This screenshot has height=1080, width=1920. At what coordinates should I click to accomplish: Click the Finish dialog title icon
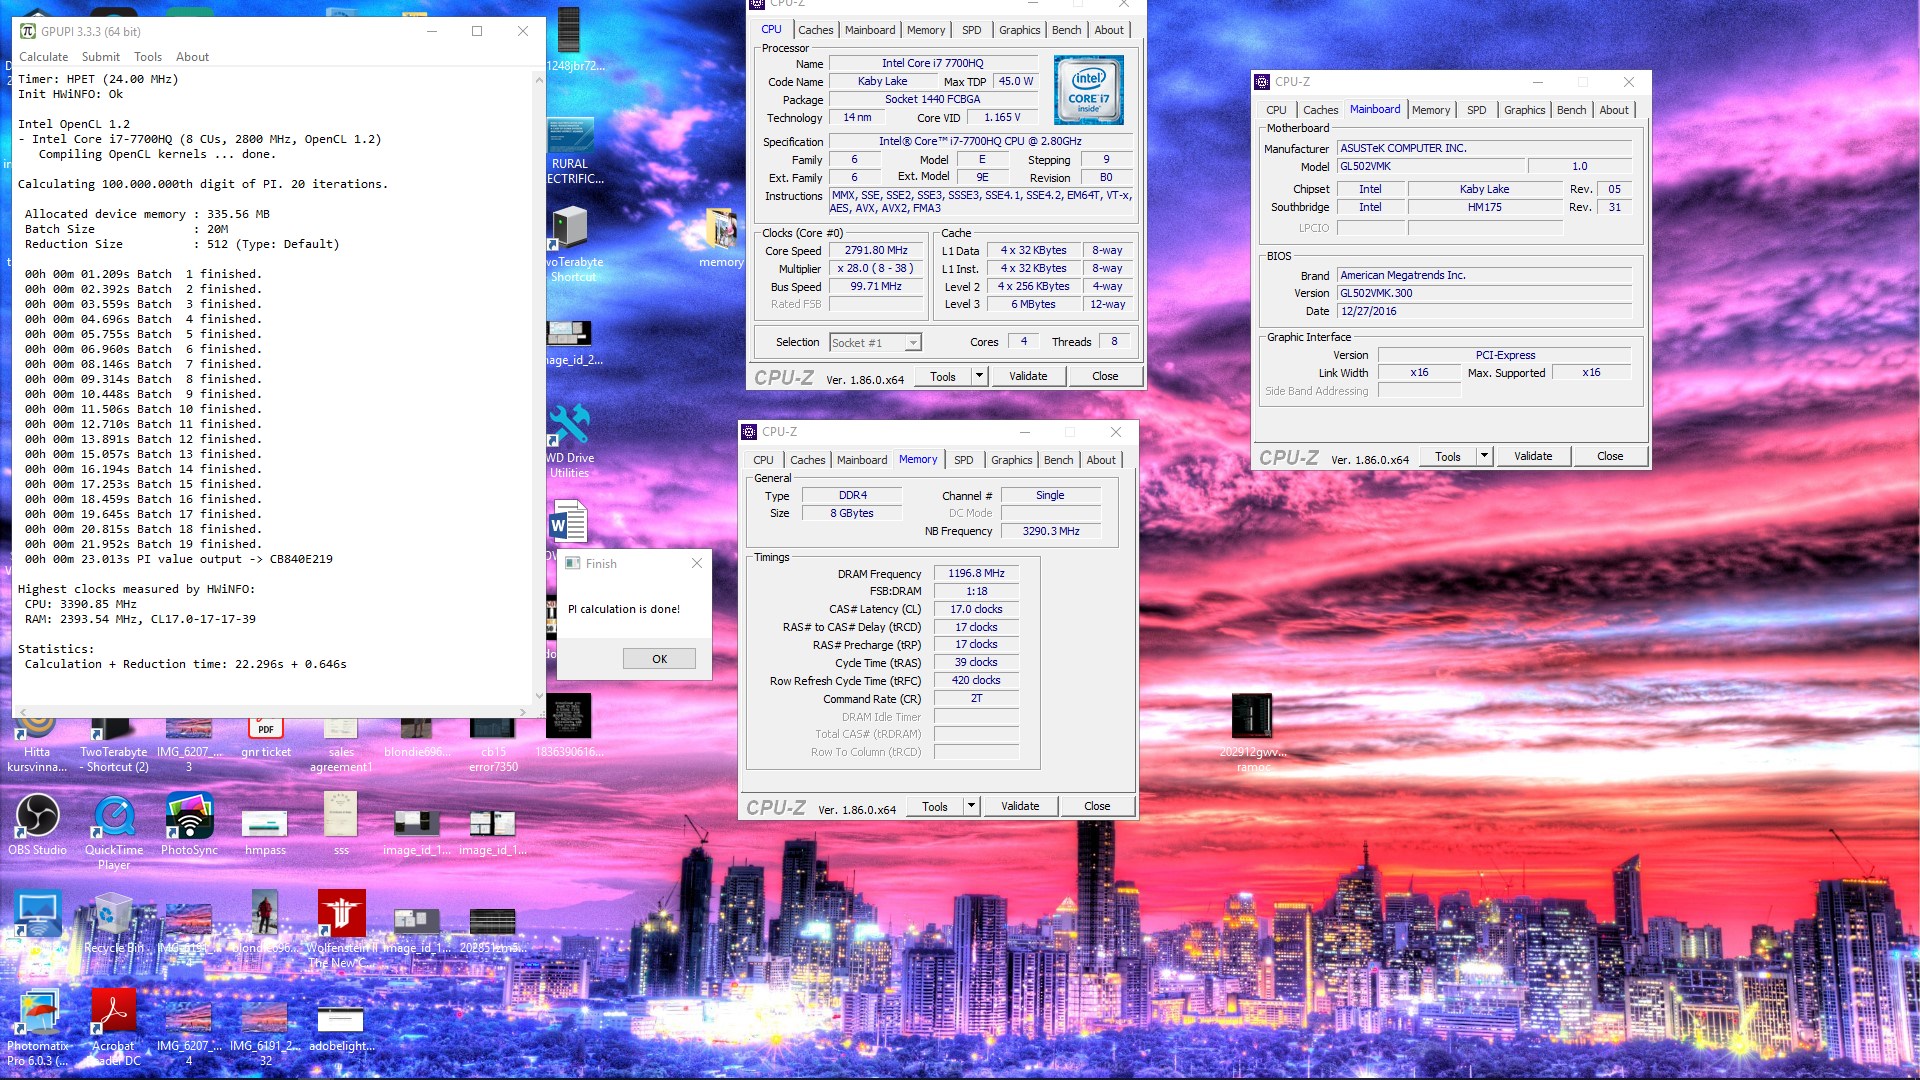(x=573, y=563)
